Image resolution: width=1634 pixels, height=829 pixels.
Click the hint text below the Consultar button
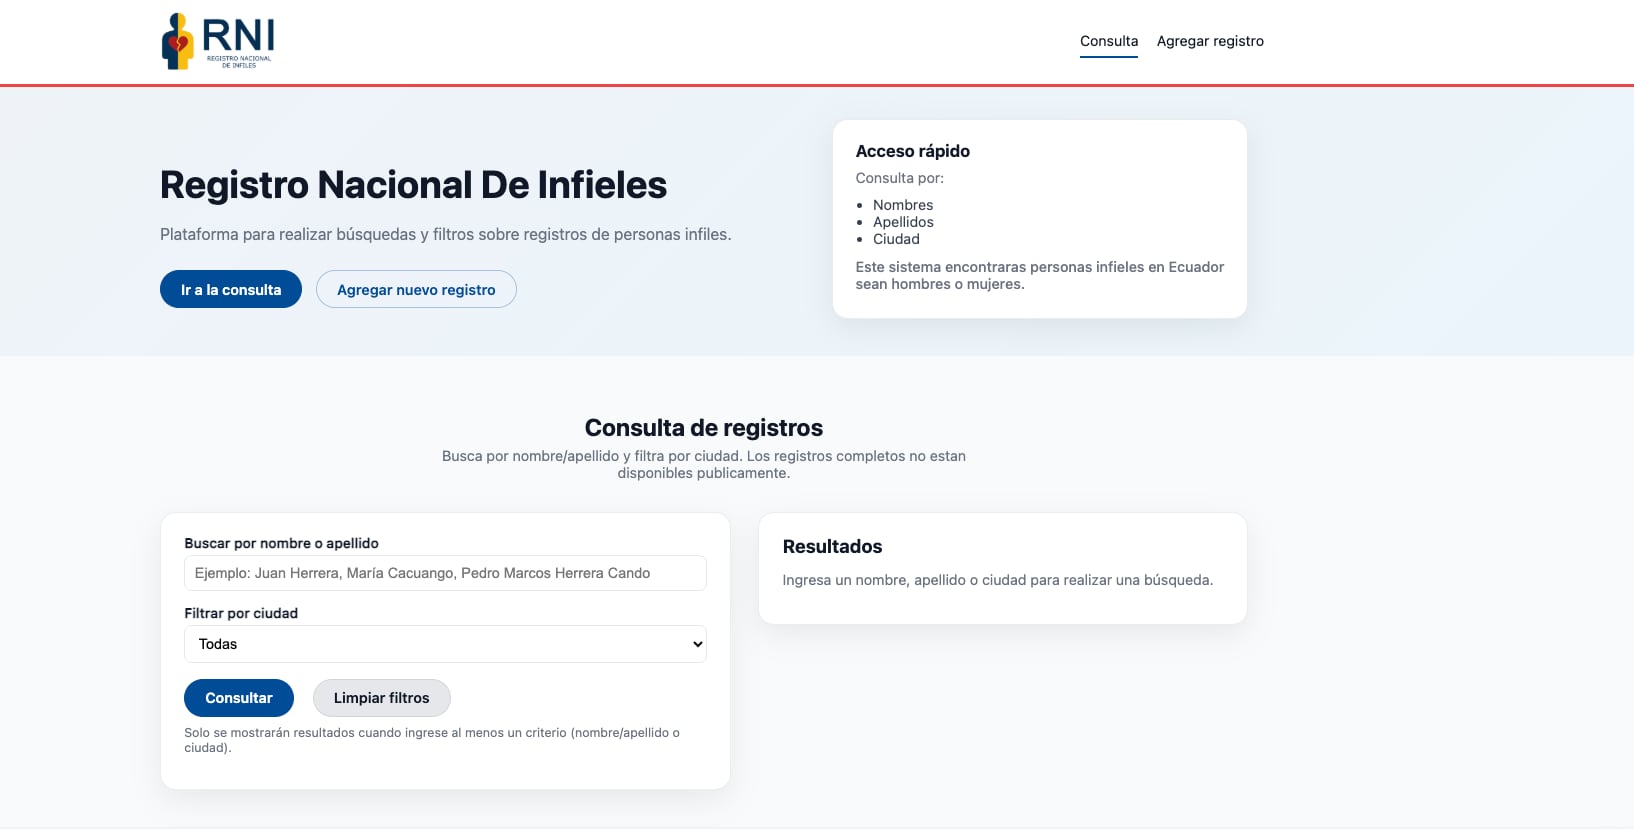[431, 740]
